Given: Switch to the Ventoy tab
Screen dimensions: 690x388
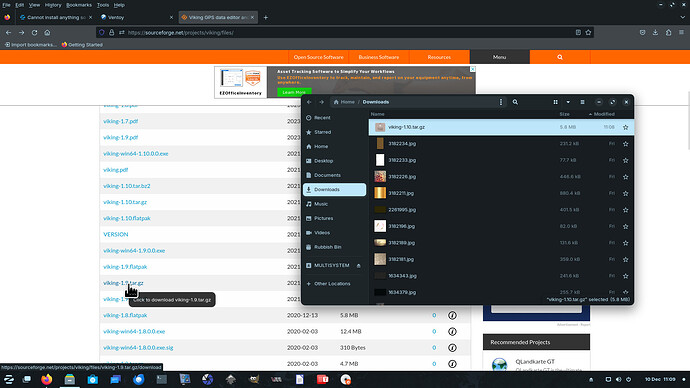Looking at the screenshot, I should tap(136, 18).
